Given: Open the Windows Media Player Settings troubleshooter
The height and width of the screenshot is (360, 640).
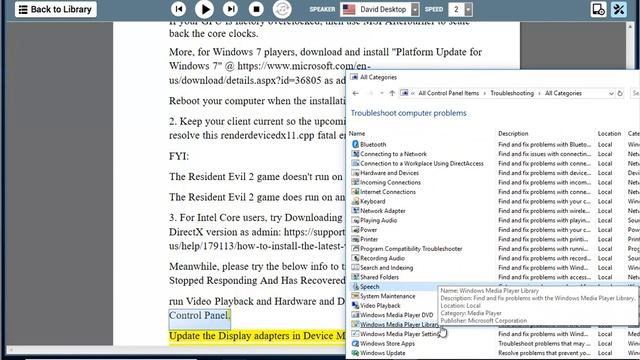Looking at the screenshot, I should pos(396,334).
